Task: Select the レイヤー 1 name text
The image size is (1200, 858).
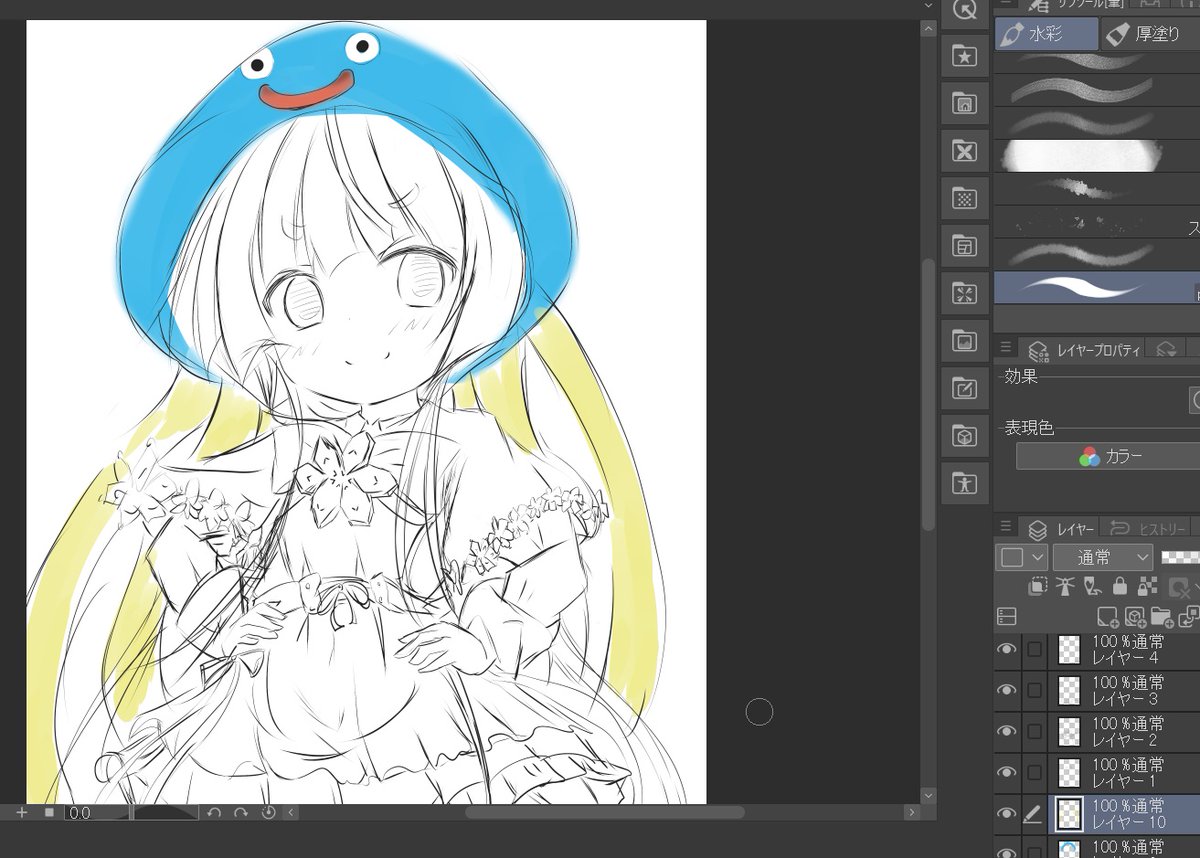Action: (x=1125, y=780)
